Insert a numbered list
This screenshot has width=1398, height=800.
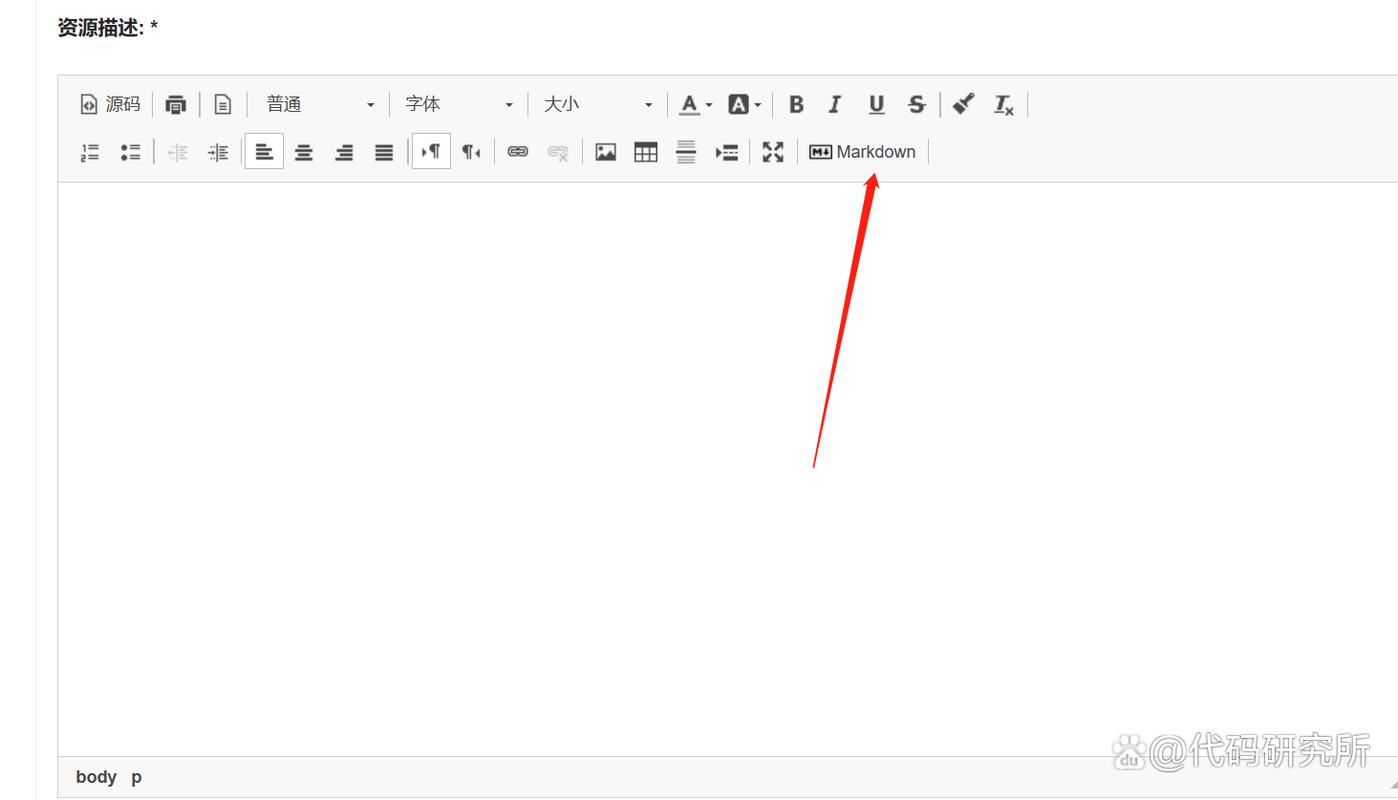click(x=90, y=152)
